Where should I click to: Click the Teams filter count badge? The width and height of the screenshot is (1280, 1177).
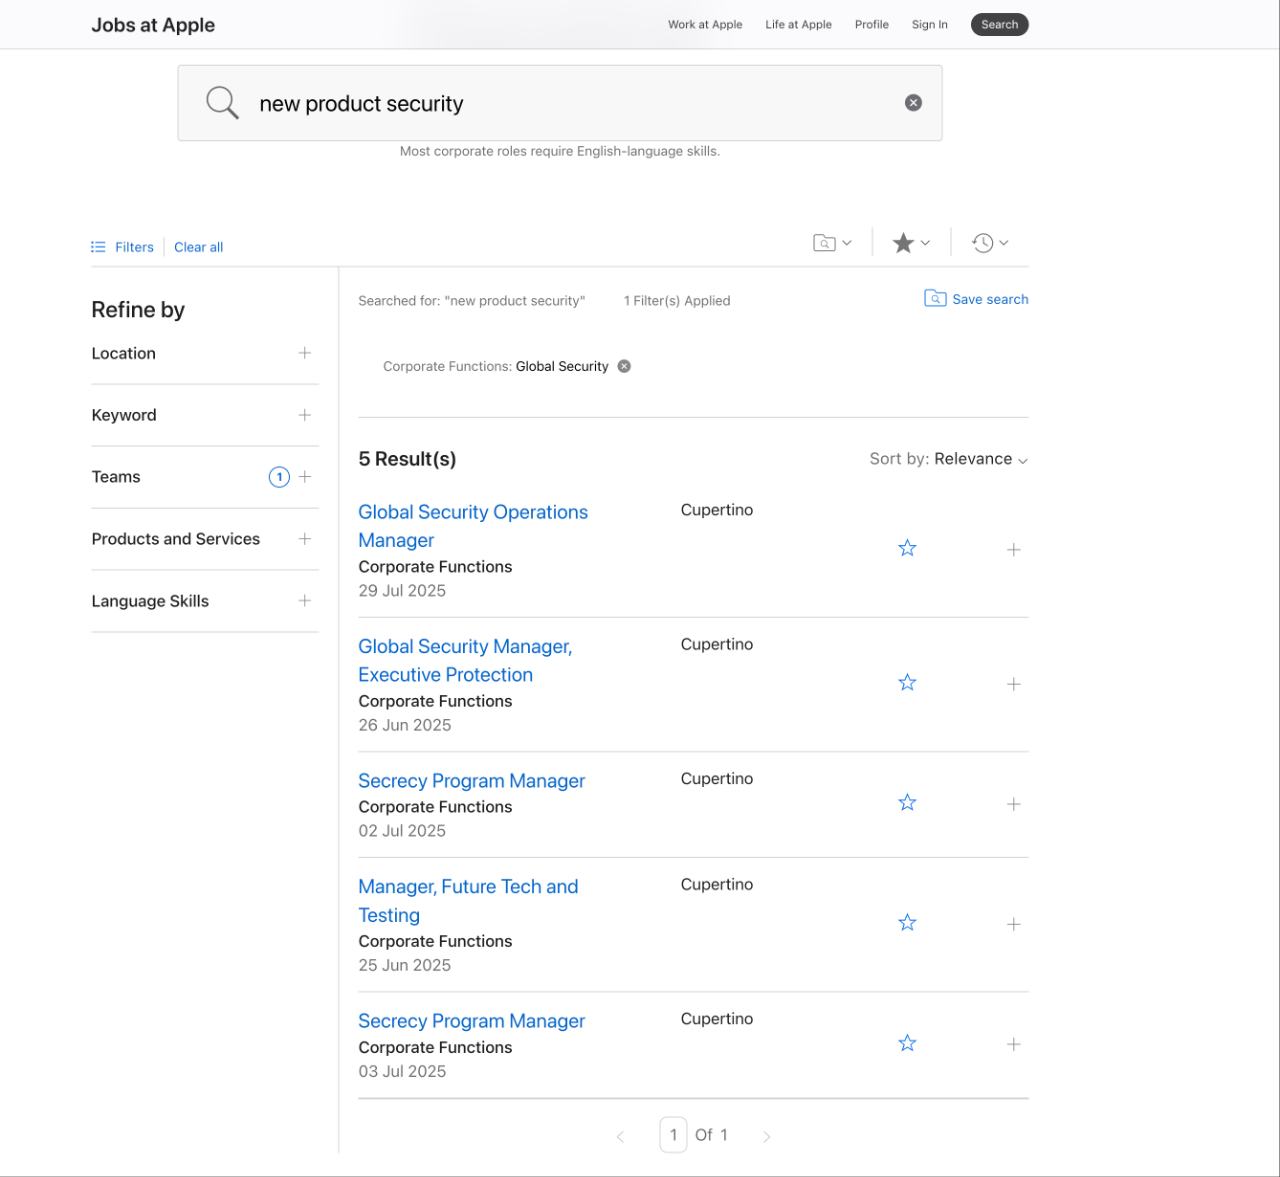[279, 477]
